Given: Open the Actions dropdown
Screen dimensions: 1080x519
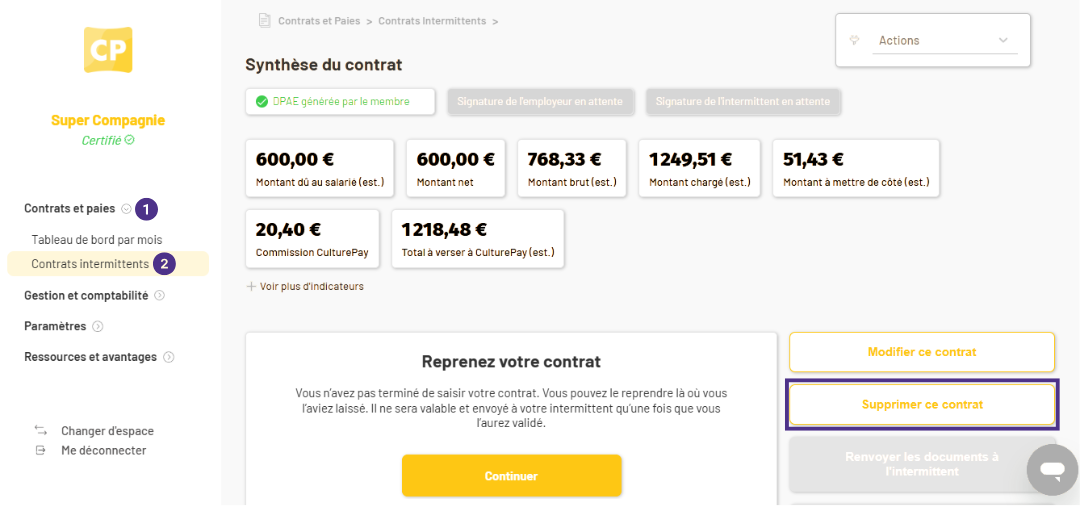Looking at the screenshot, I should [x=944, y=41].
